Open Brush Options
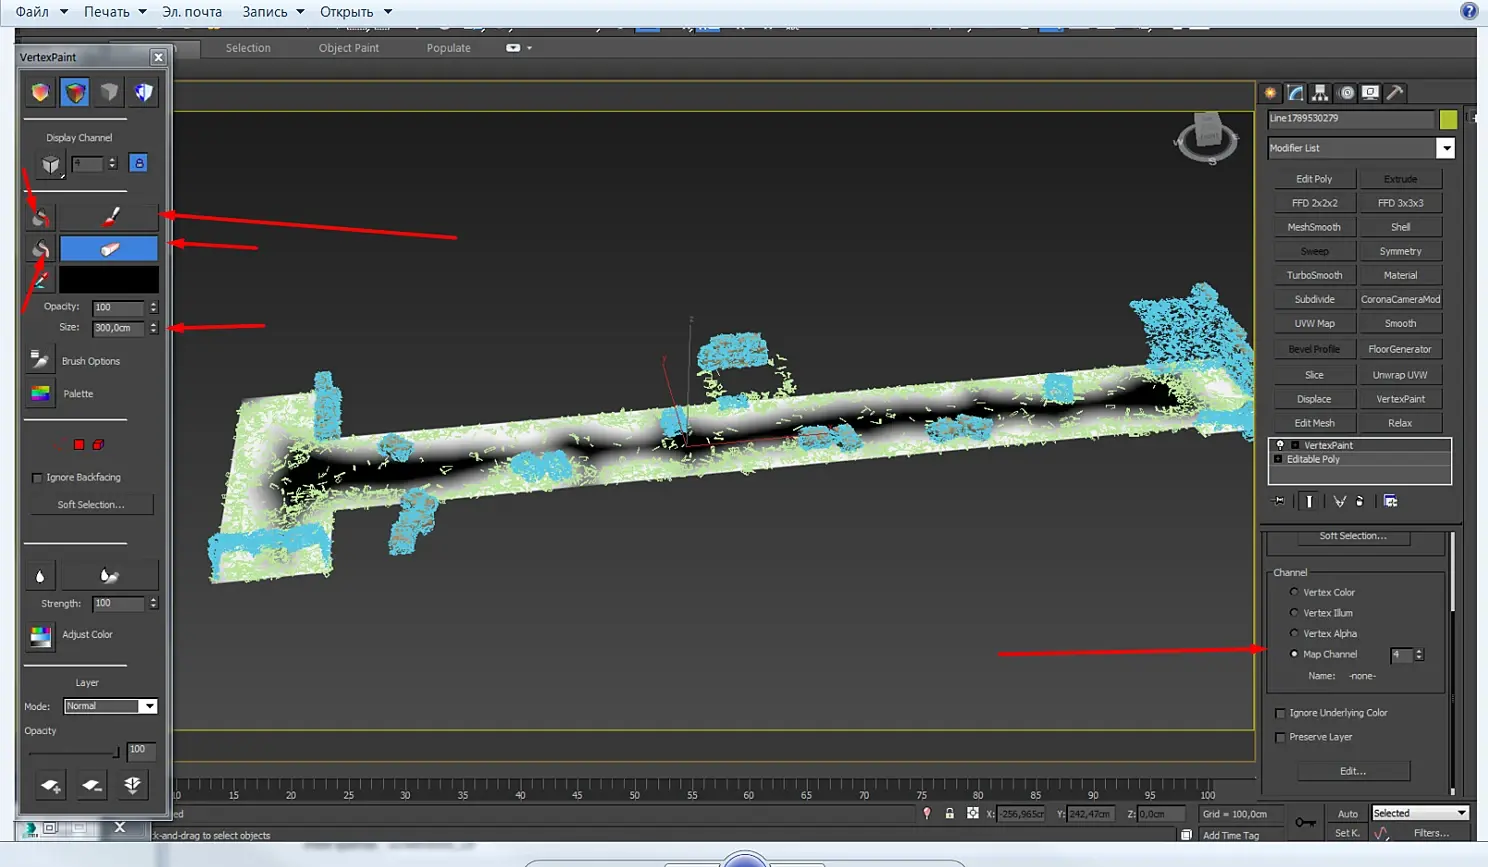The width and height of the screenshot is (1488, 867). click(x=40, y=360)
